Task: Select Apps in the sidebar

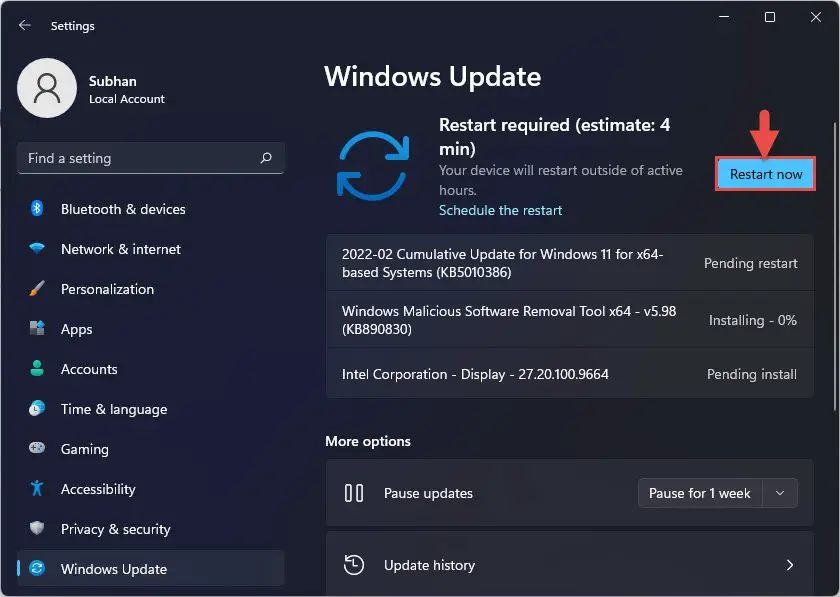Action: pos(151,329)
